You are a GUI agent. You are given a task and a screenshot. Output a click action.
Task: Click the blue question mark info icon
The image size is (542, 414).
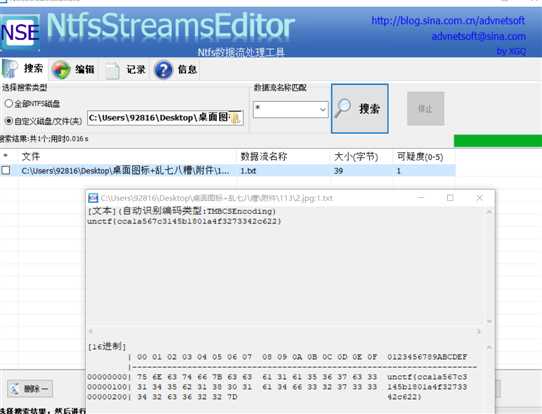[163, 70]
